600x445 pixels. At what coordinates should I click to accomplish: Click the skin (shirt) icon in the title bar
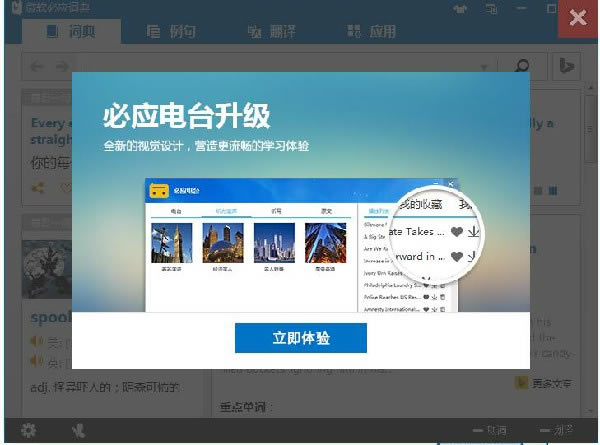460,9
